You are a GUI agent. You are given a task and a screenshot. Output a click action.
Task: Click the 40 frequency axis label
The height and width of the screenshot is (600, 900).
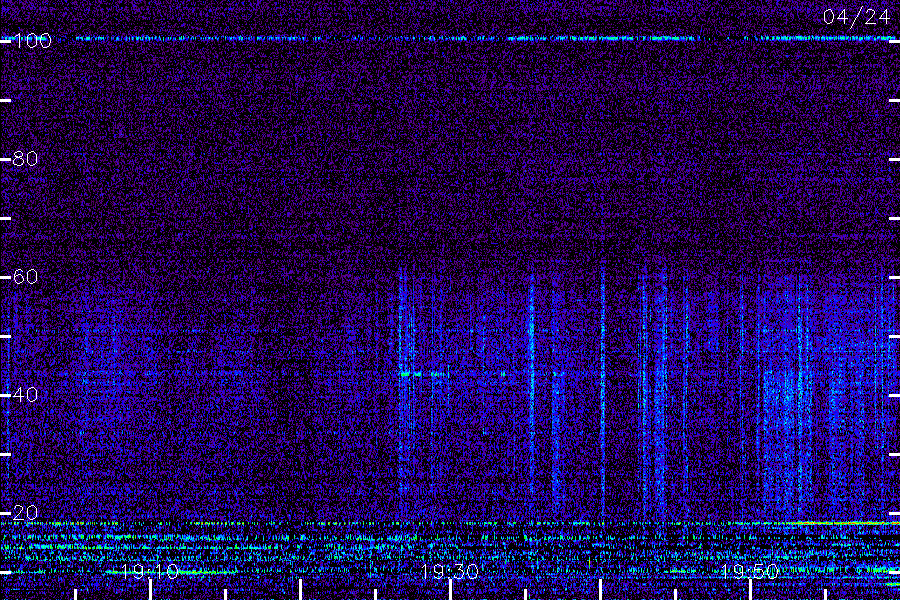coord(25,395)
